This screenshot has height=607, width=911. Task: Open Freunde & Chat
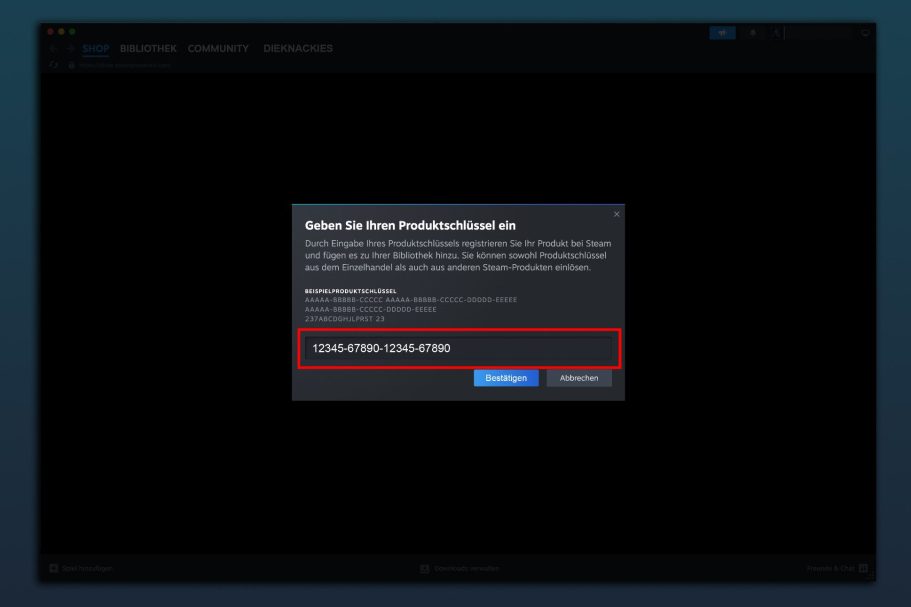[x=831, y=568]
